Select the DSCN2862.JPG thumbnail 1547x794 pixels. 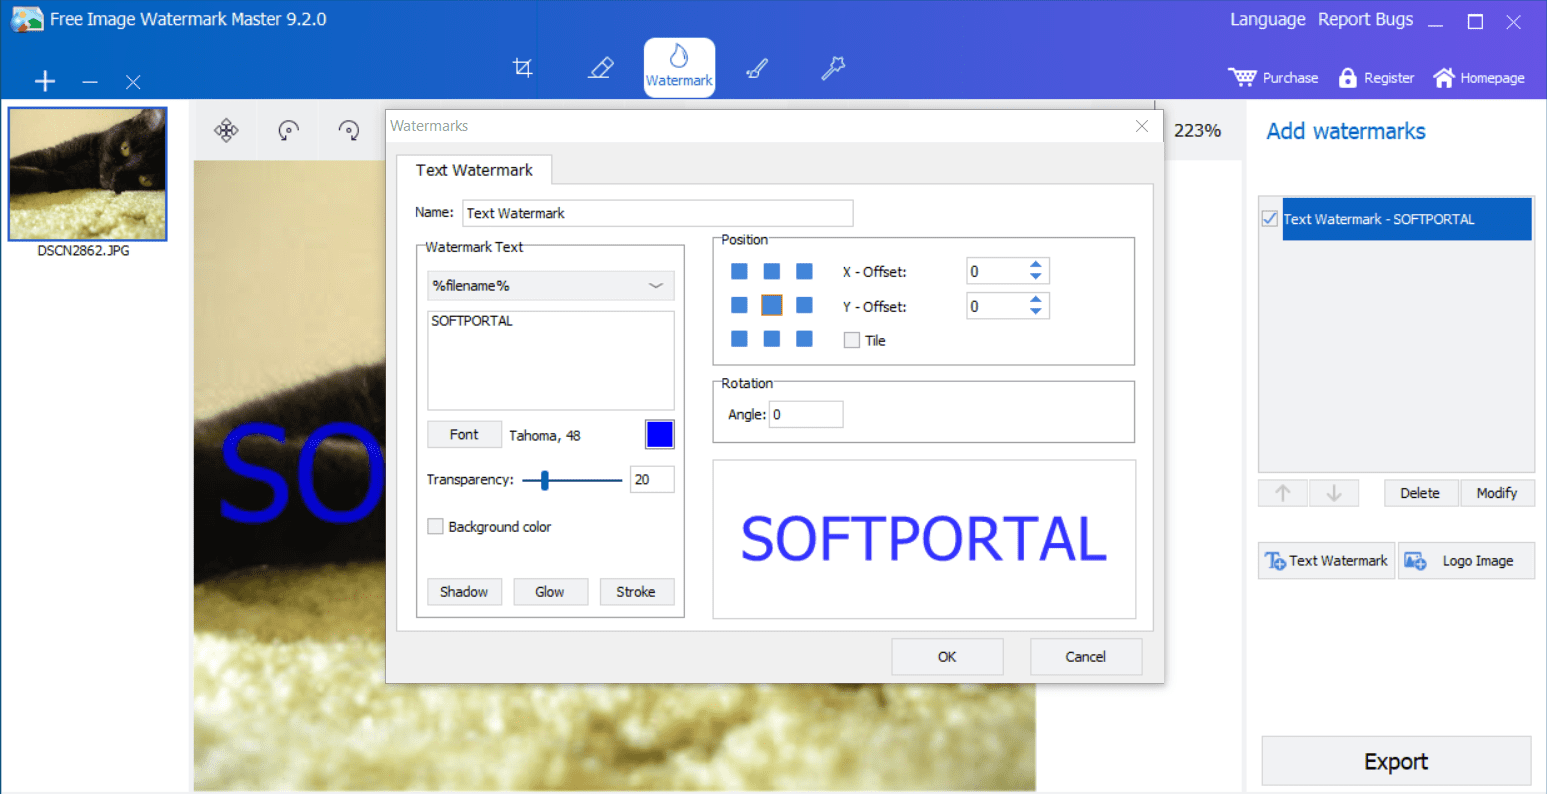click(88, 174)
